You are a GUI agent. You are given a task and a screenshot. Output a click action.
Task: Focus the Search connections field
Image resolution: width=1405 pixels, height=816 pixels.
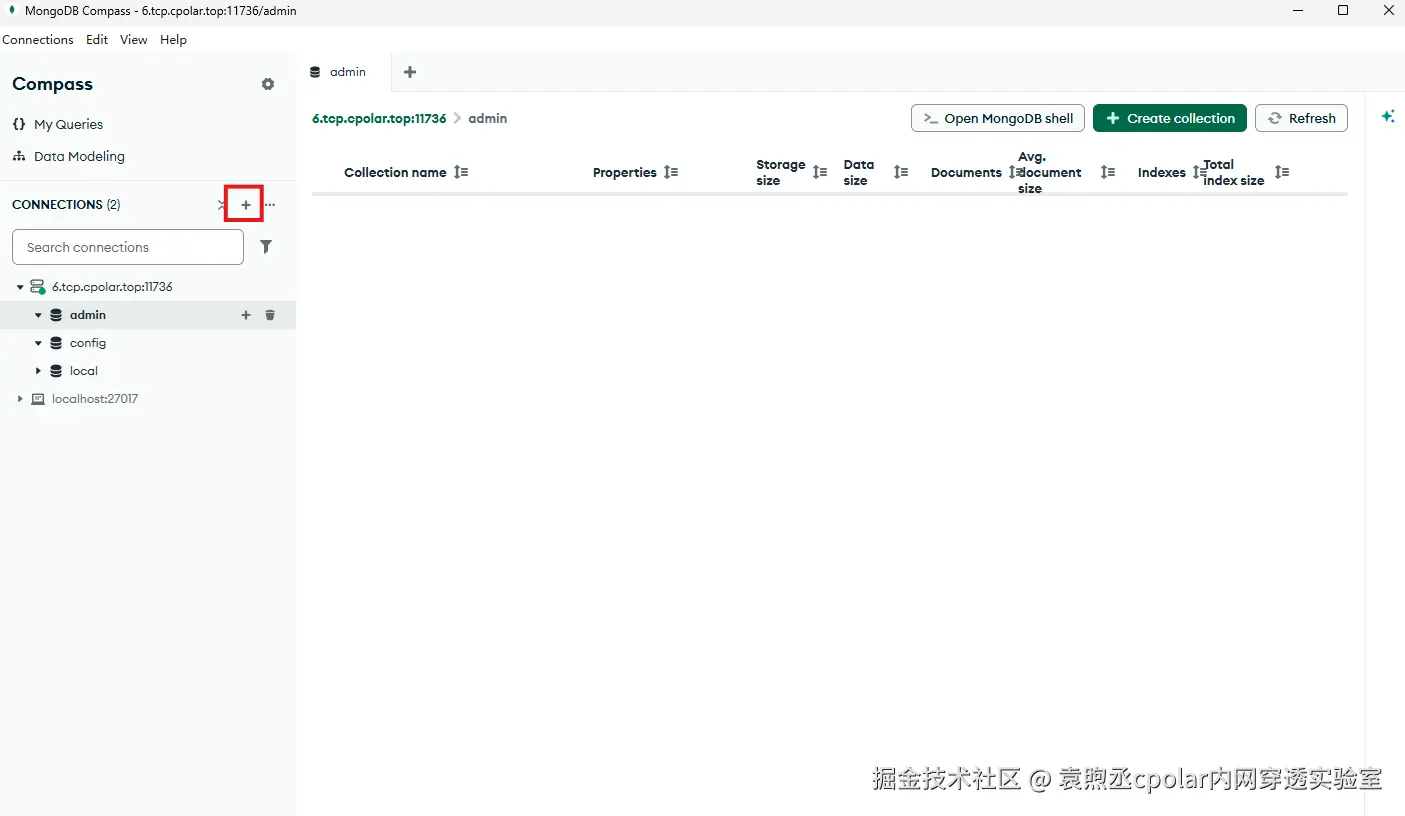pyautogui.click(x=128, y=247)
